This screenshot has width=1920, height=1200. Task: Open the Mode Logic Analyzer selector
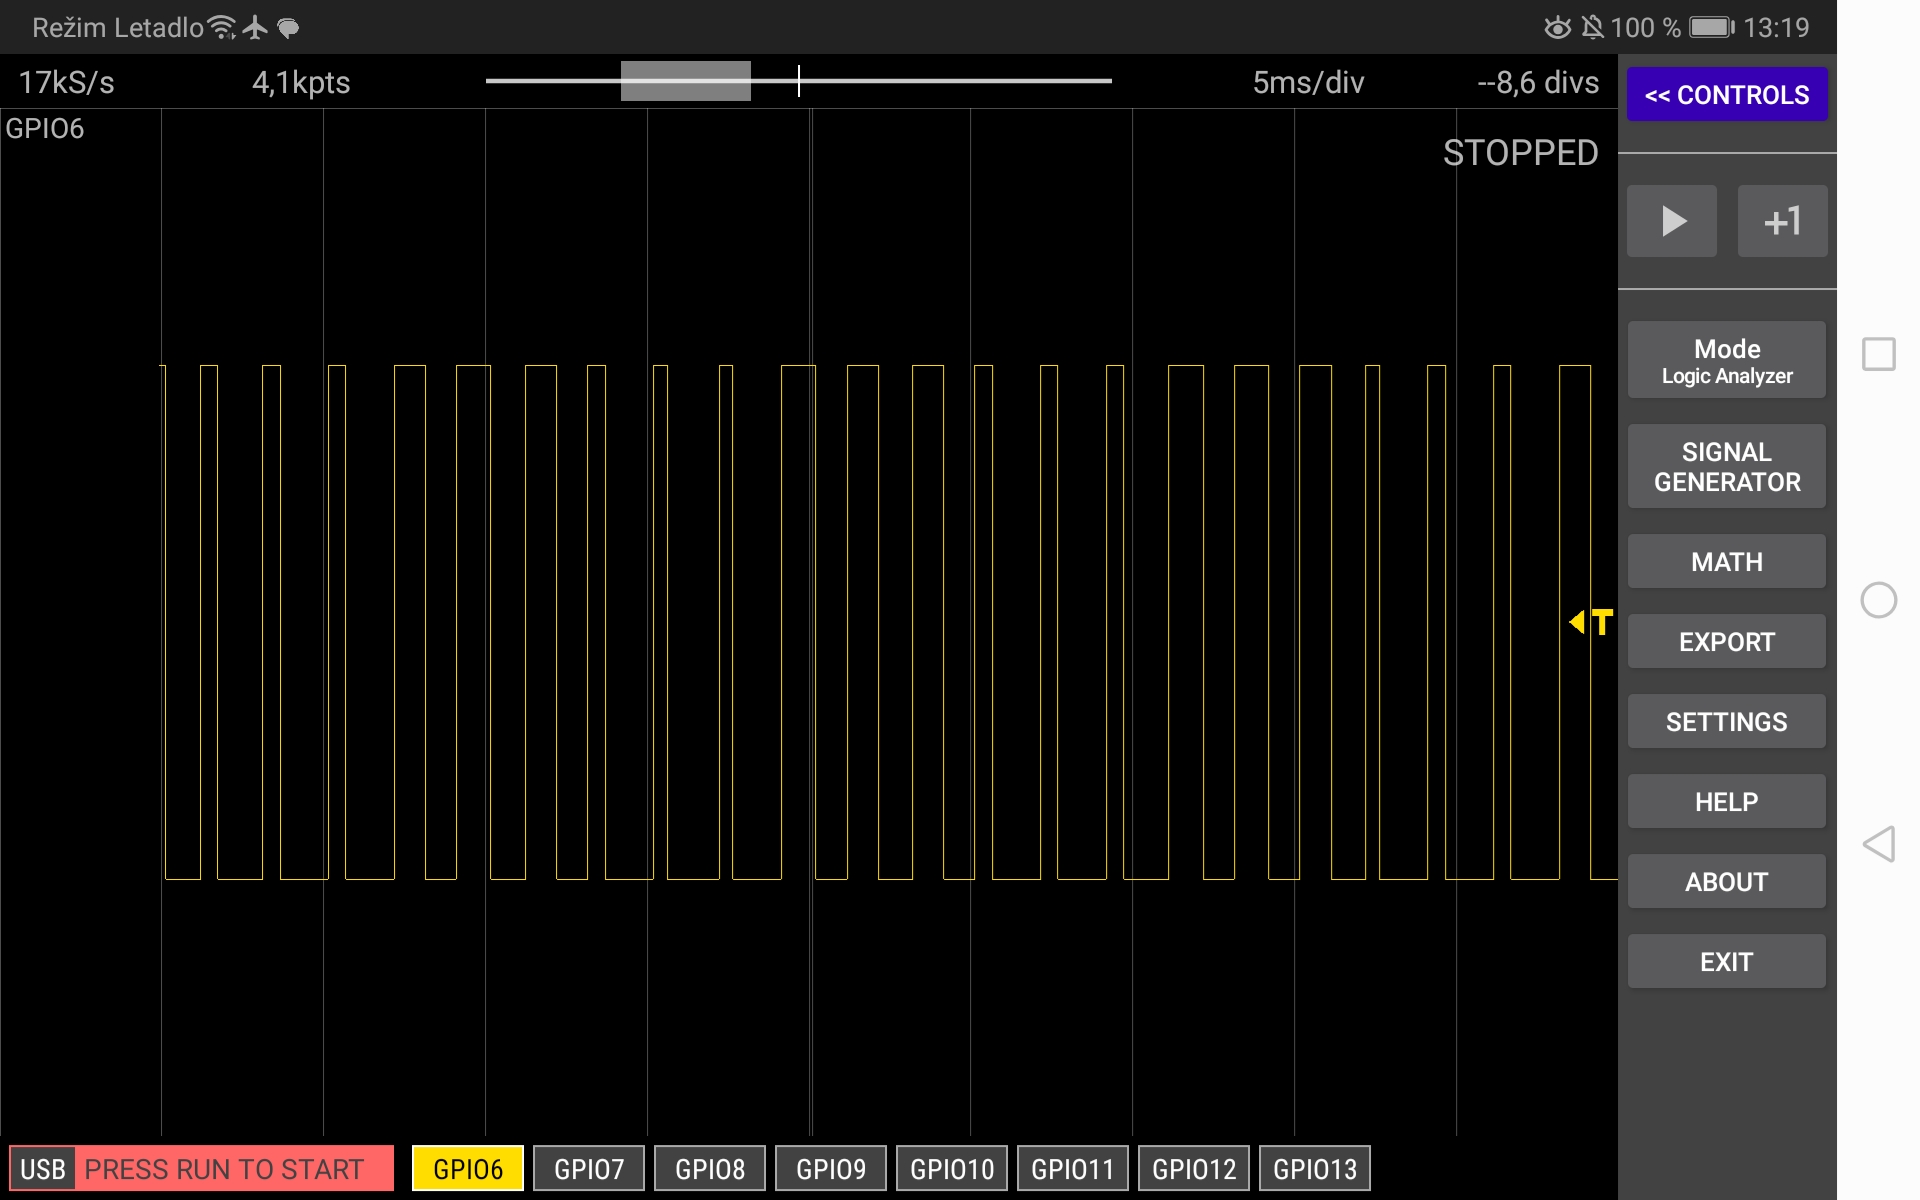click(1726, 361)
